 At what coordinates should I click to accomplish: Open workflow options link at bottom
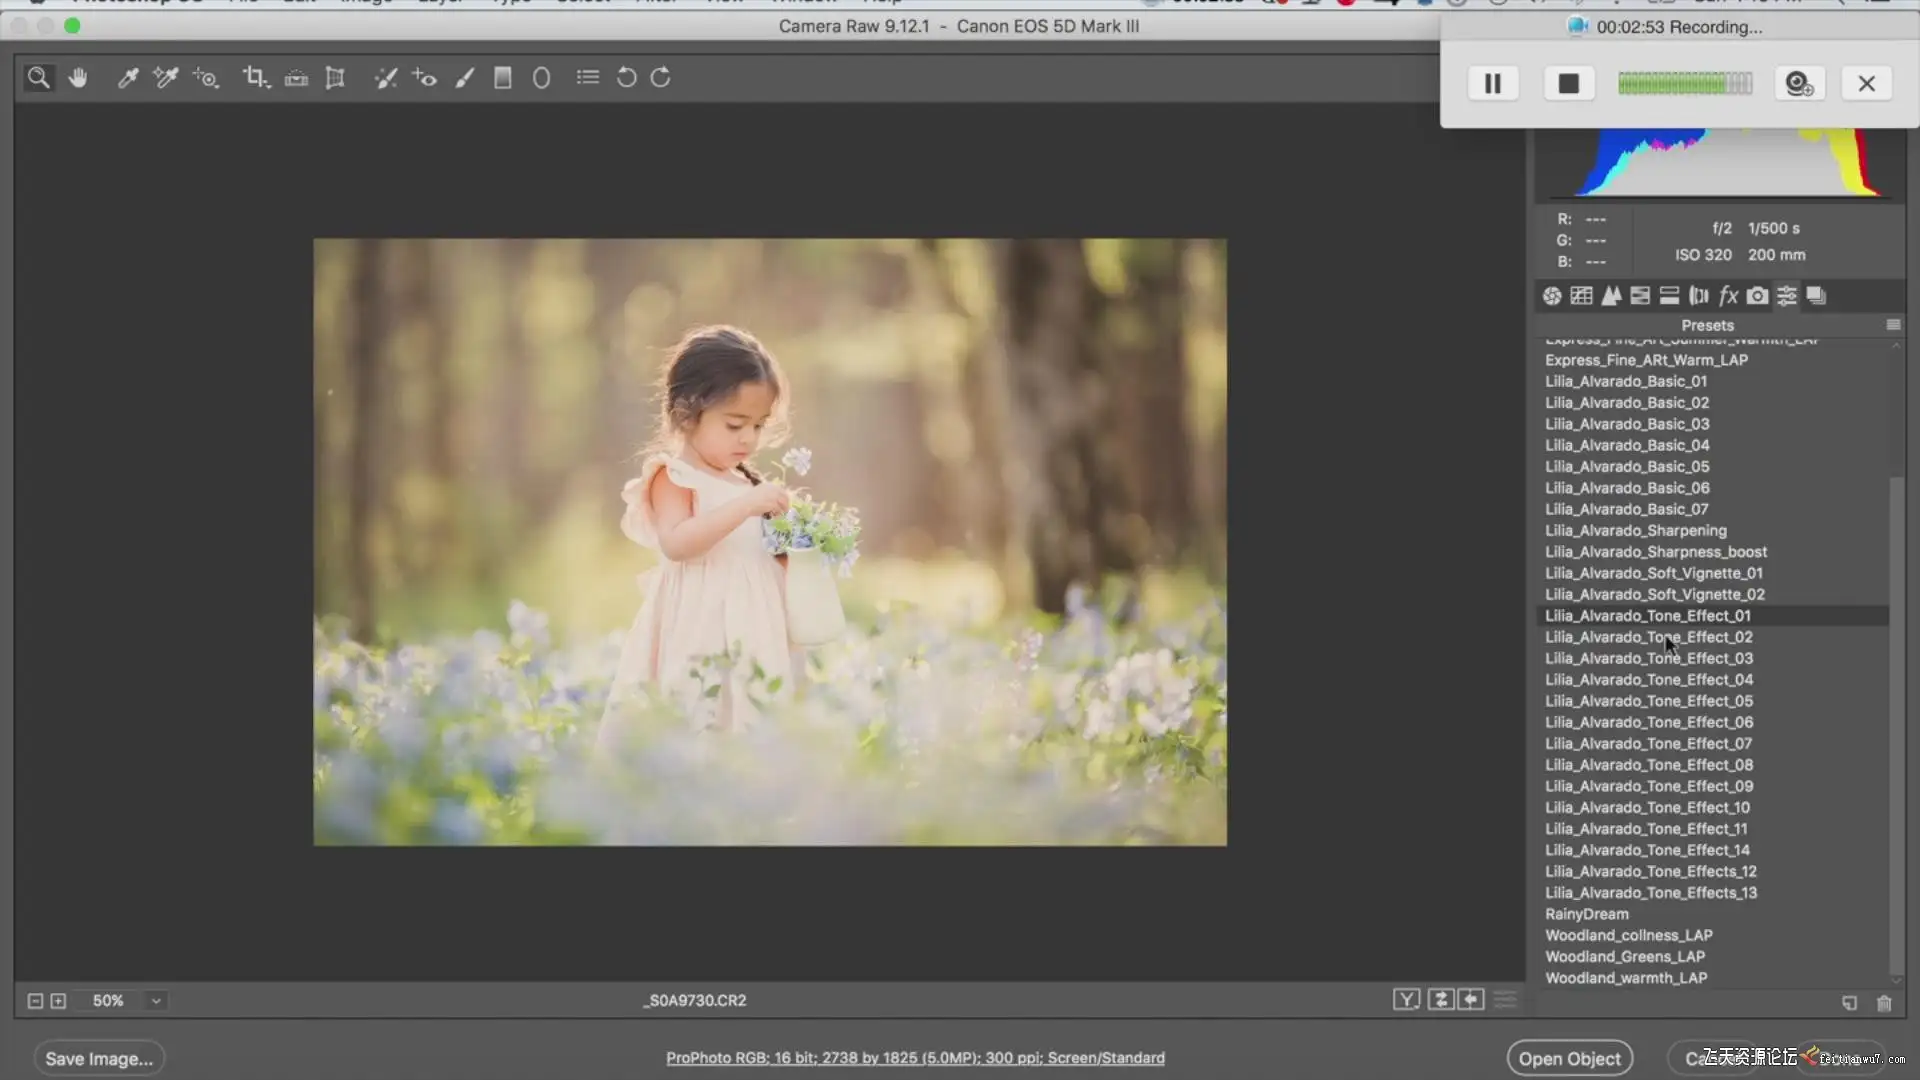[x=915, y=1058]
